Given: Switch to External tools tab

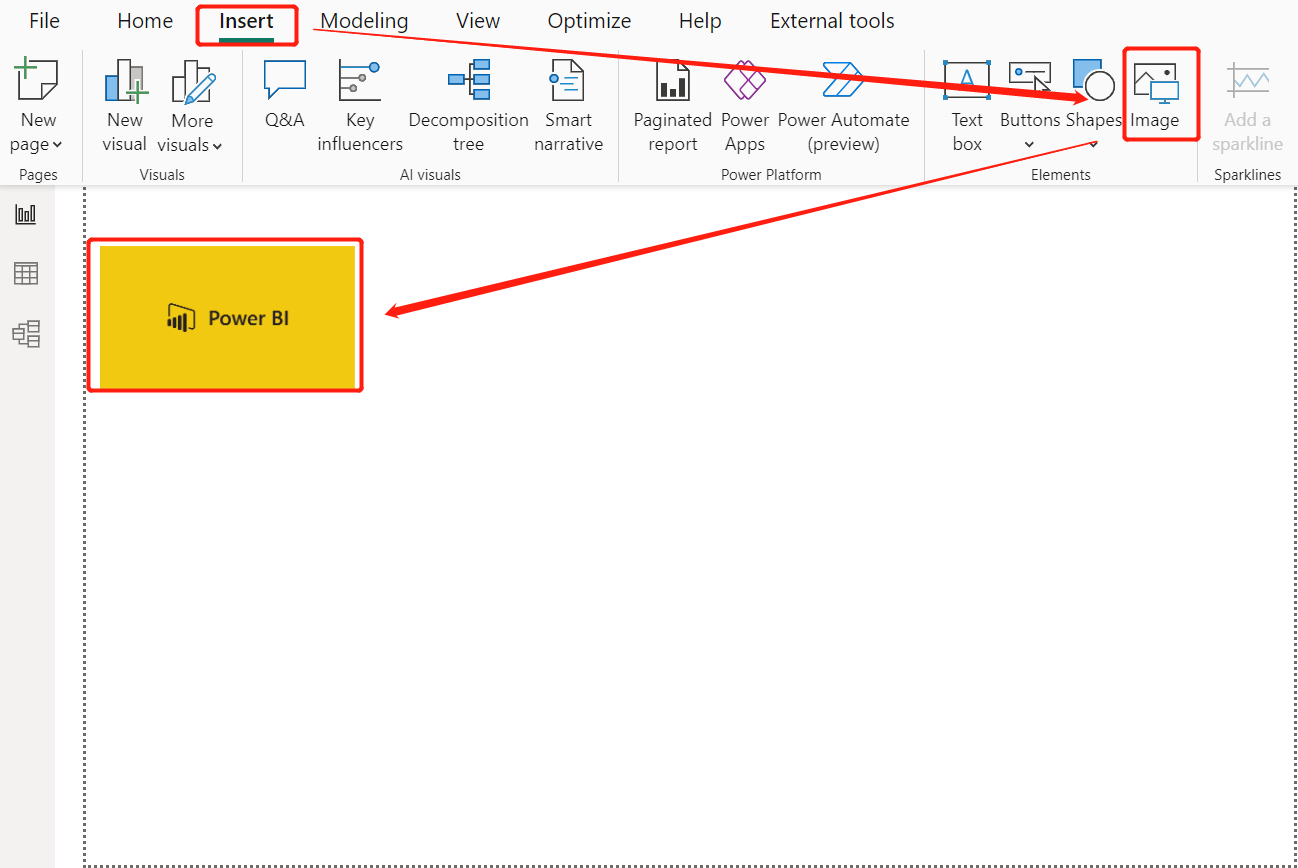Looking at the screenshot, I should (x=832, y=21).
